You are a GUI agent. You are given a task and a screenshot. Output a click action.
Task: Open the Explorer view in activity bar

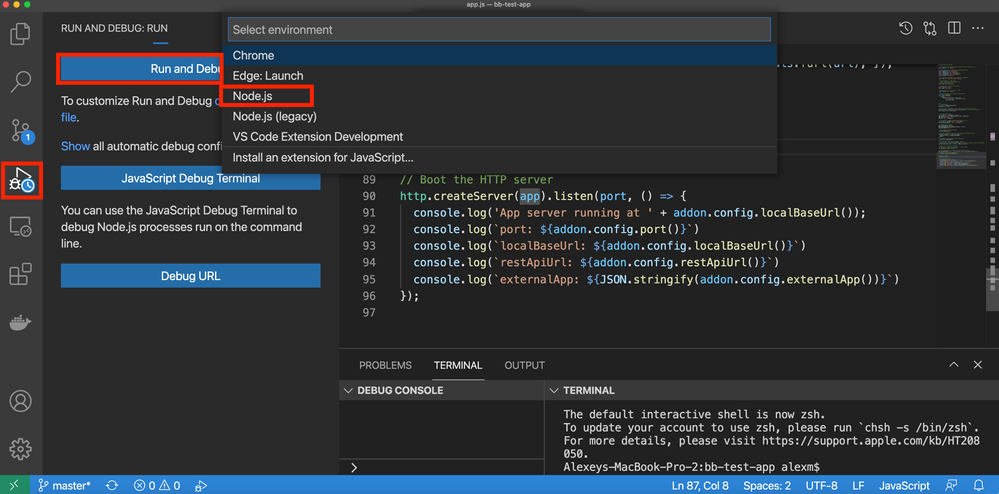click(20, 34)
